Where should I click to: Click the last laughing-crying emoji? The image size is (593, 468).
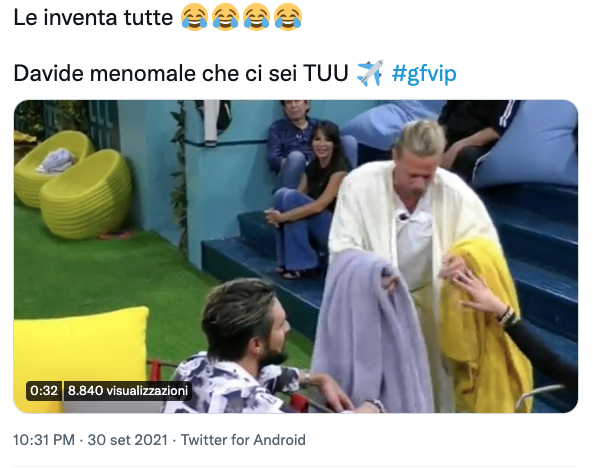(288, 17)
